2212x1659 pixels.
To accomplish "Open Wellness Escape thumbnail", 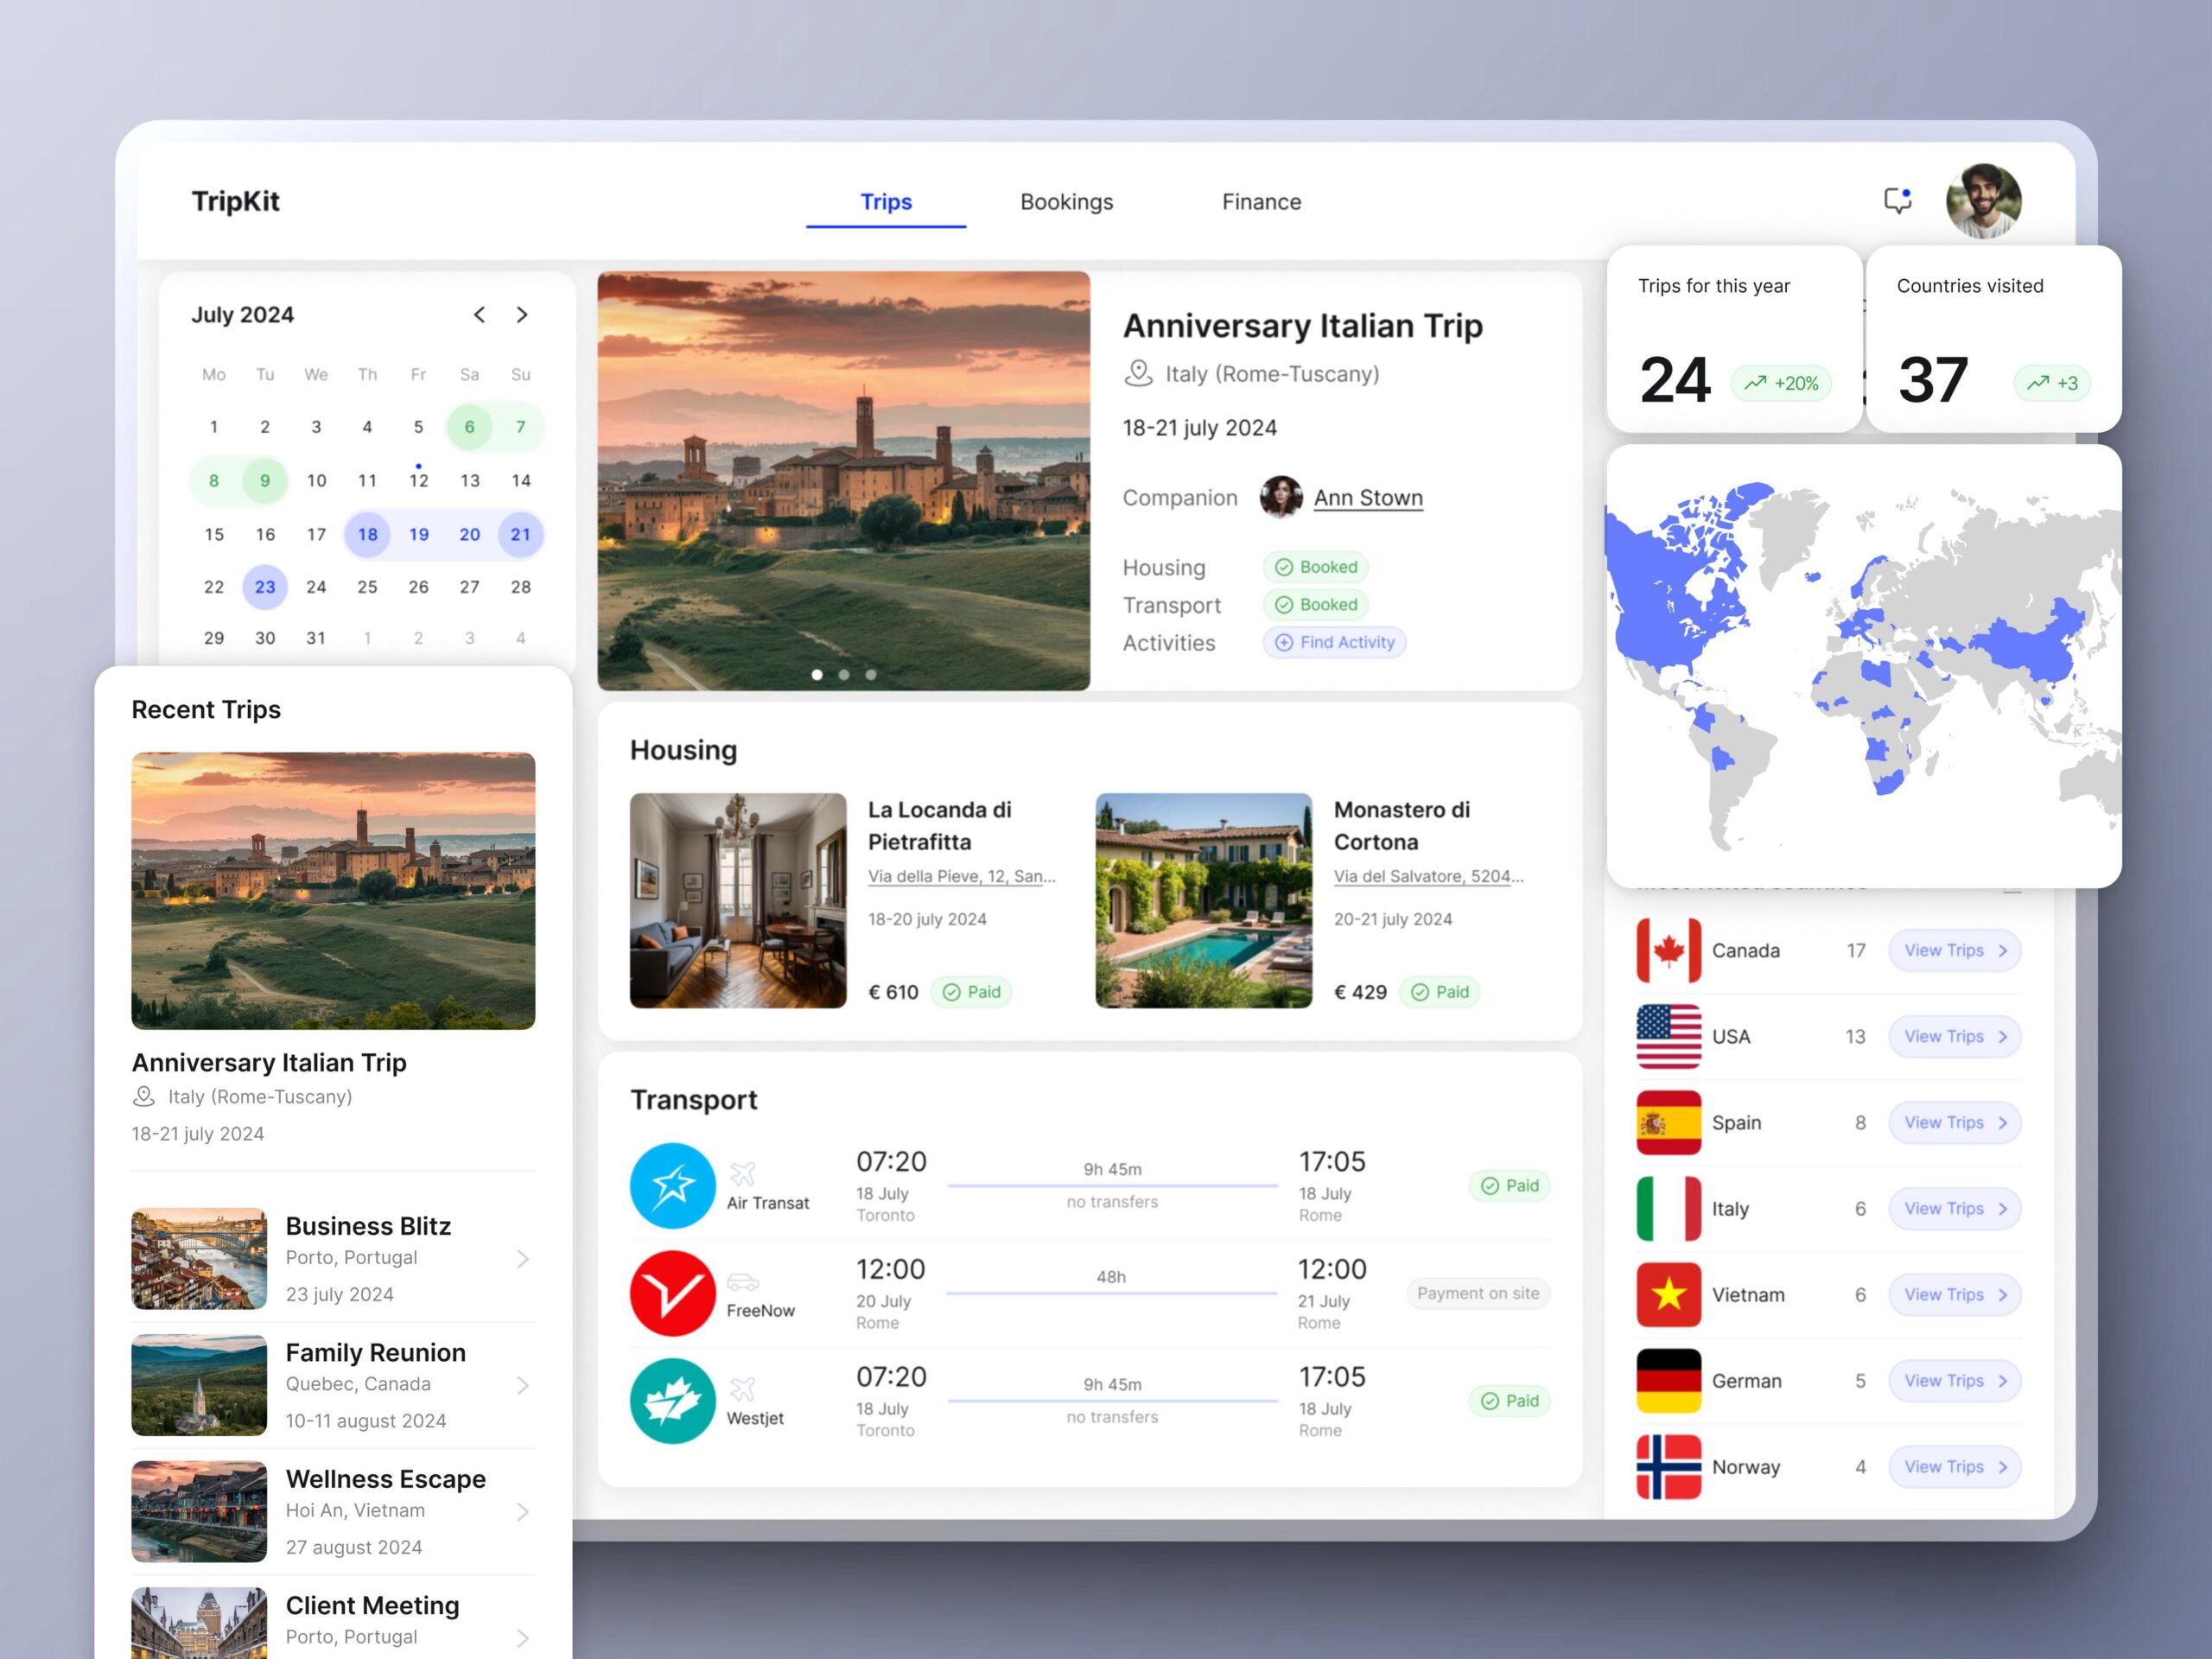I will 199,1512.
